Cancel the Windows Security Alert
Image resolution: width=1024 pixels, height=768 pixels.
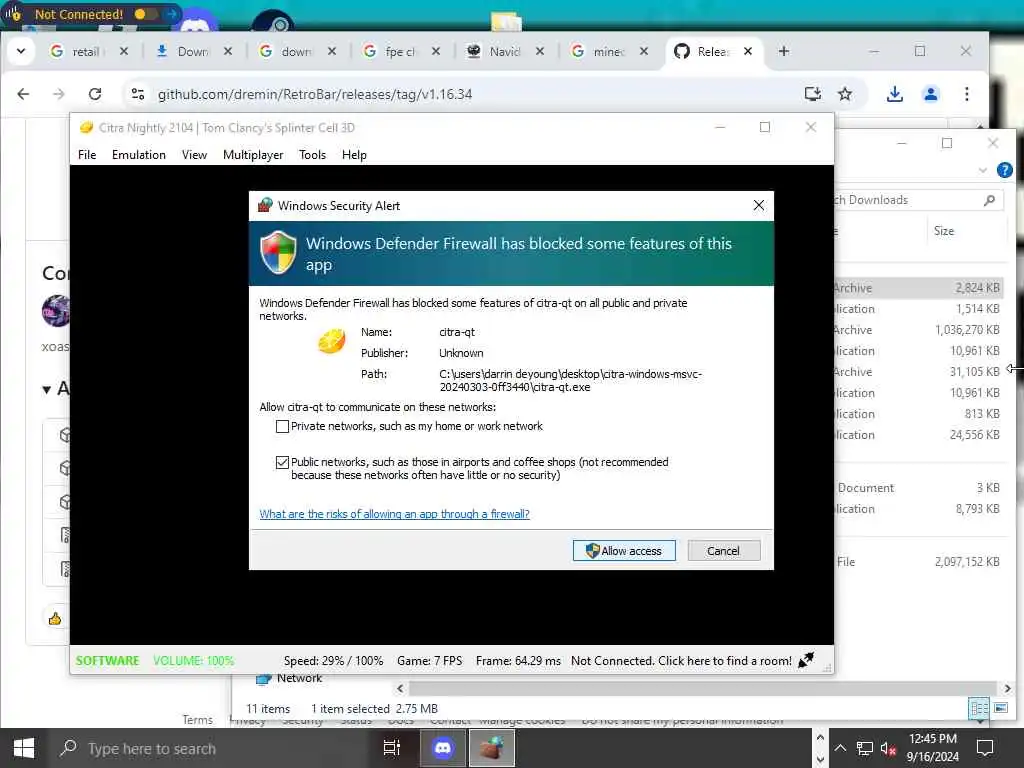click(724, 551)
